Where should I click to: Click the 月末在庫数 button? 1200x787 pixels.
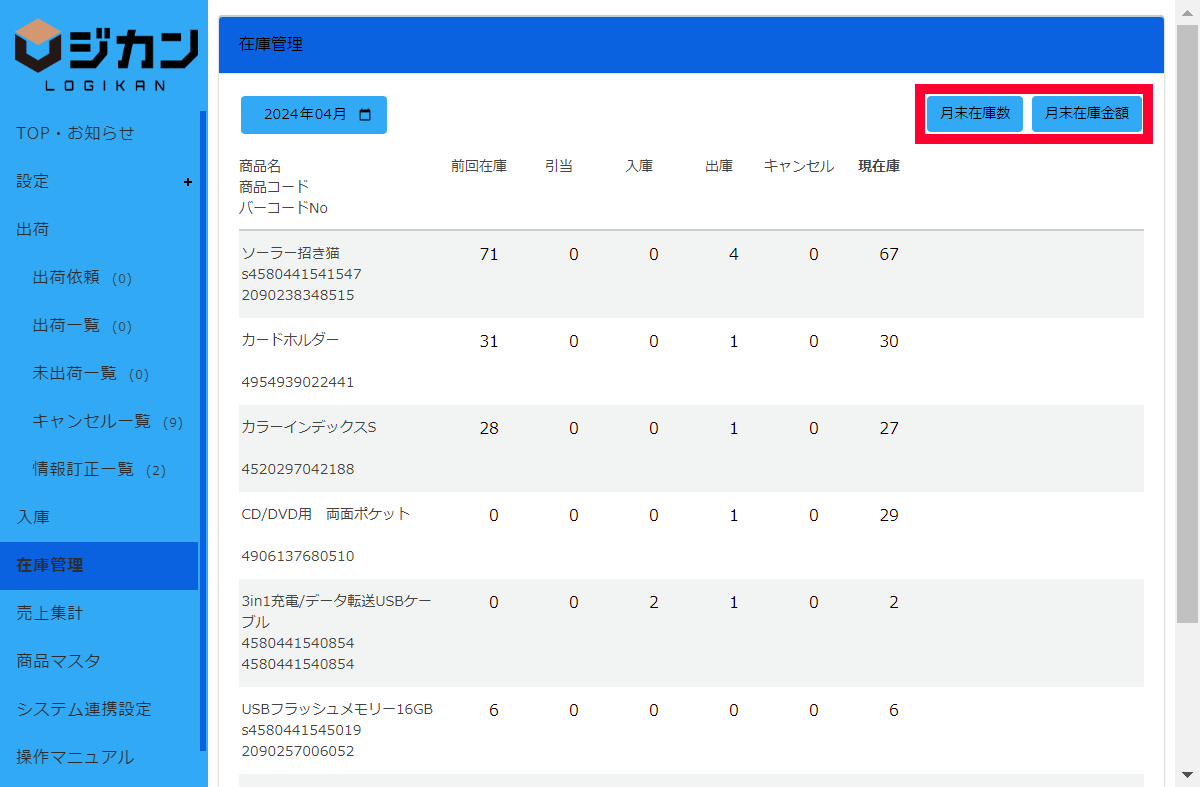(975, 114)
